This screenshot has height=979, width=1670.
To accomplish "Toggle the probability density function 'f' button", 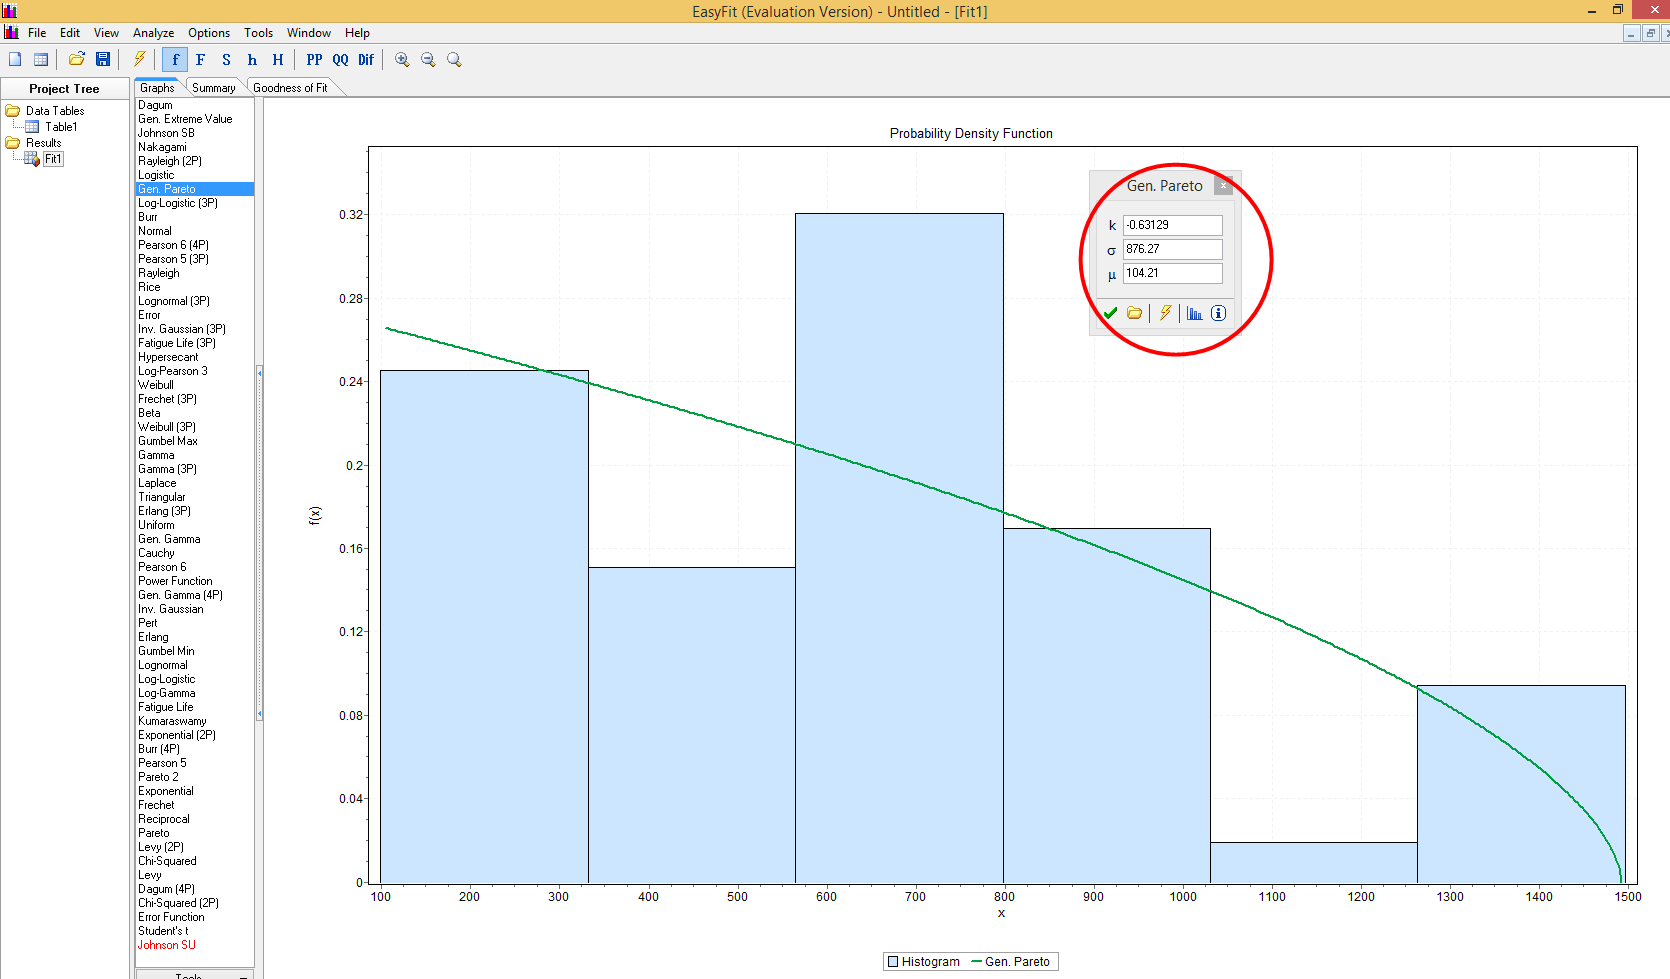I will 175,60.
